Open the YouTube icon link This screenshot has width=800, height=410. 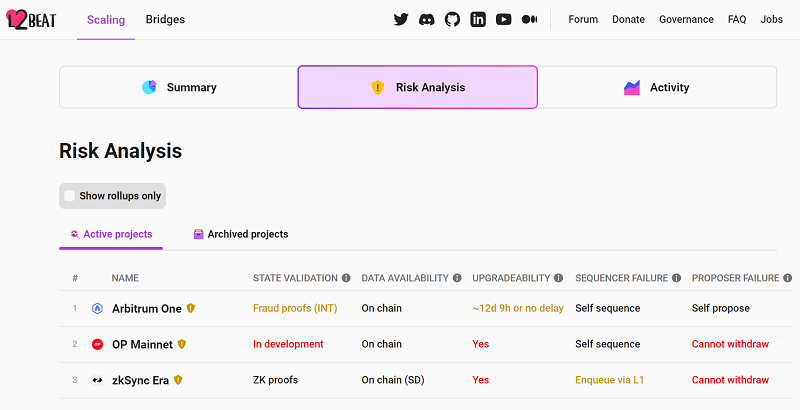point(504,19)
